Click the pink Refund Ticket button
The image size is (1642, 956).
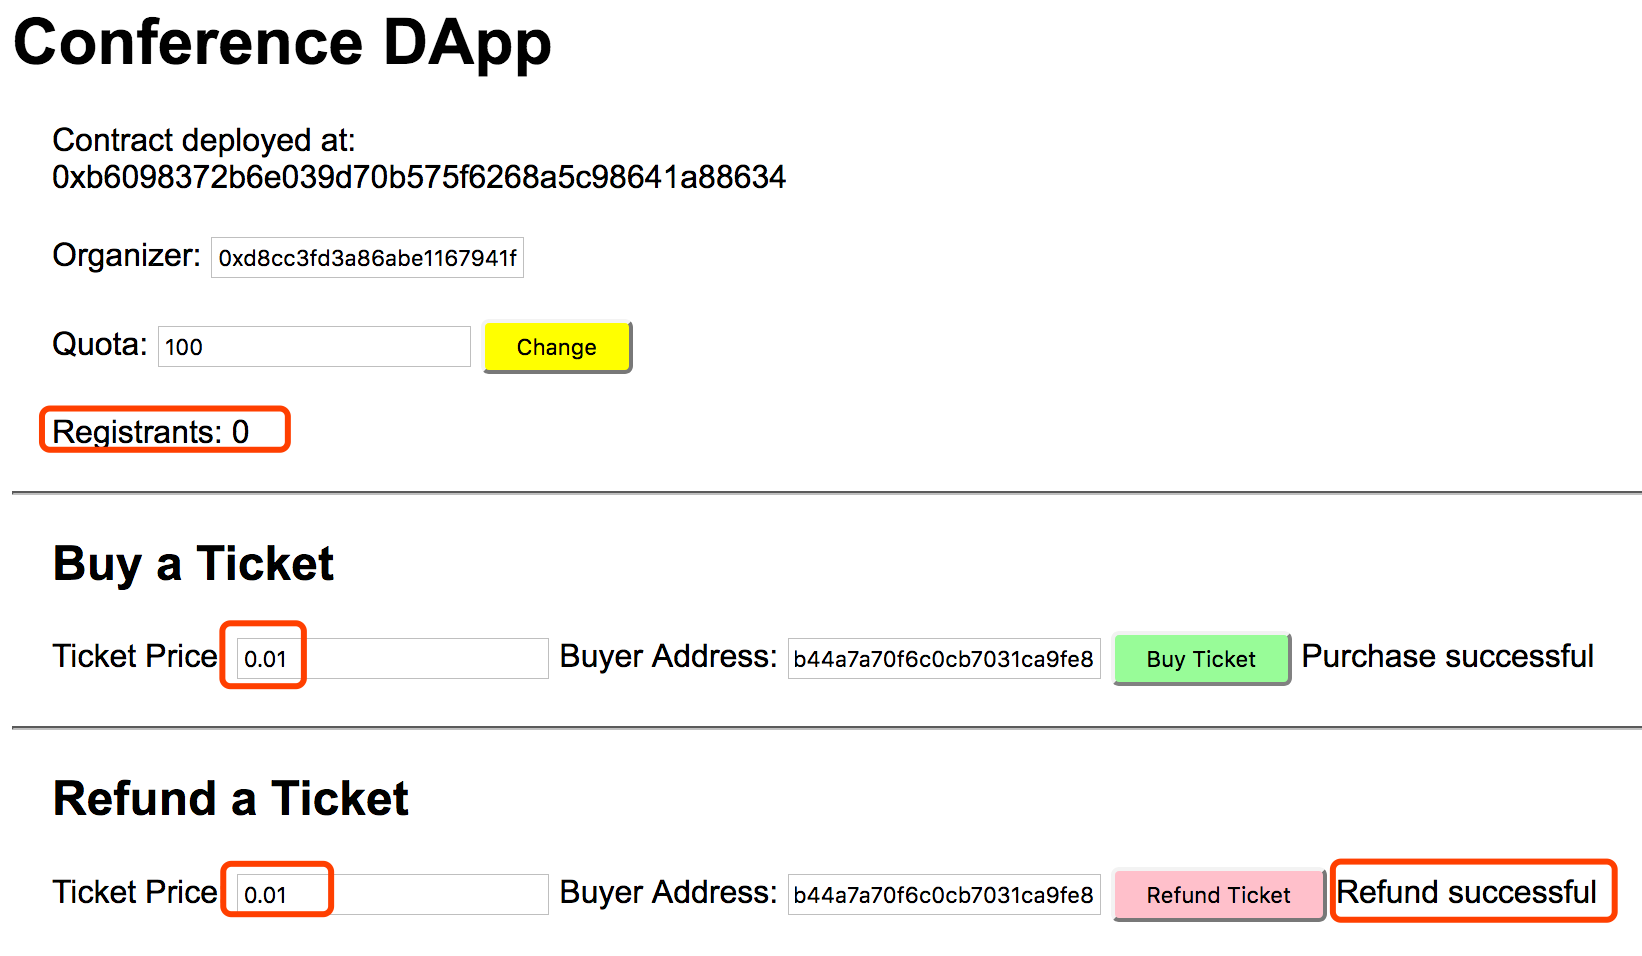[1218, 895]
